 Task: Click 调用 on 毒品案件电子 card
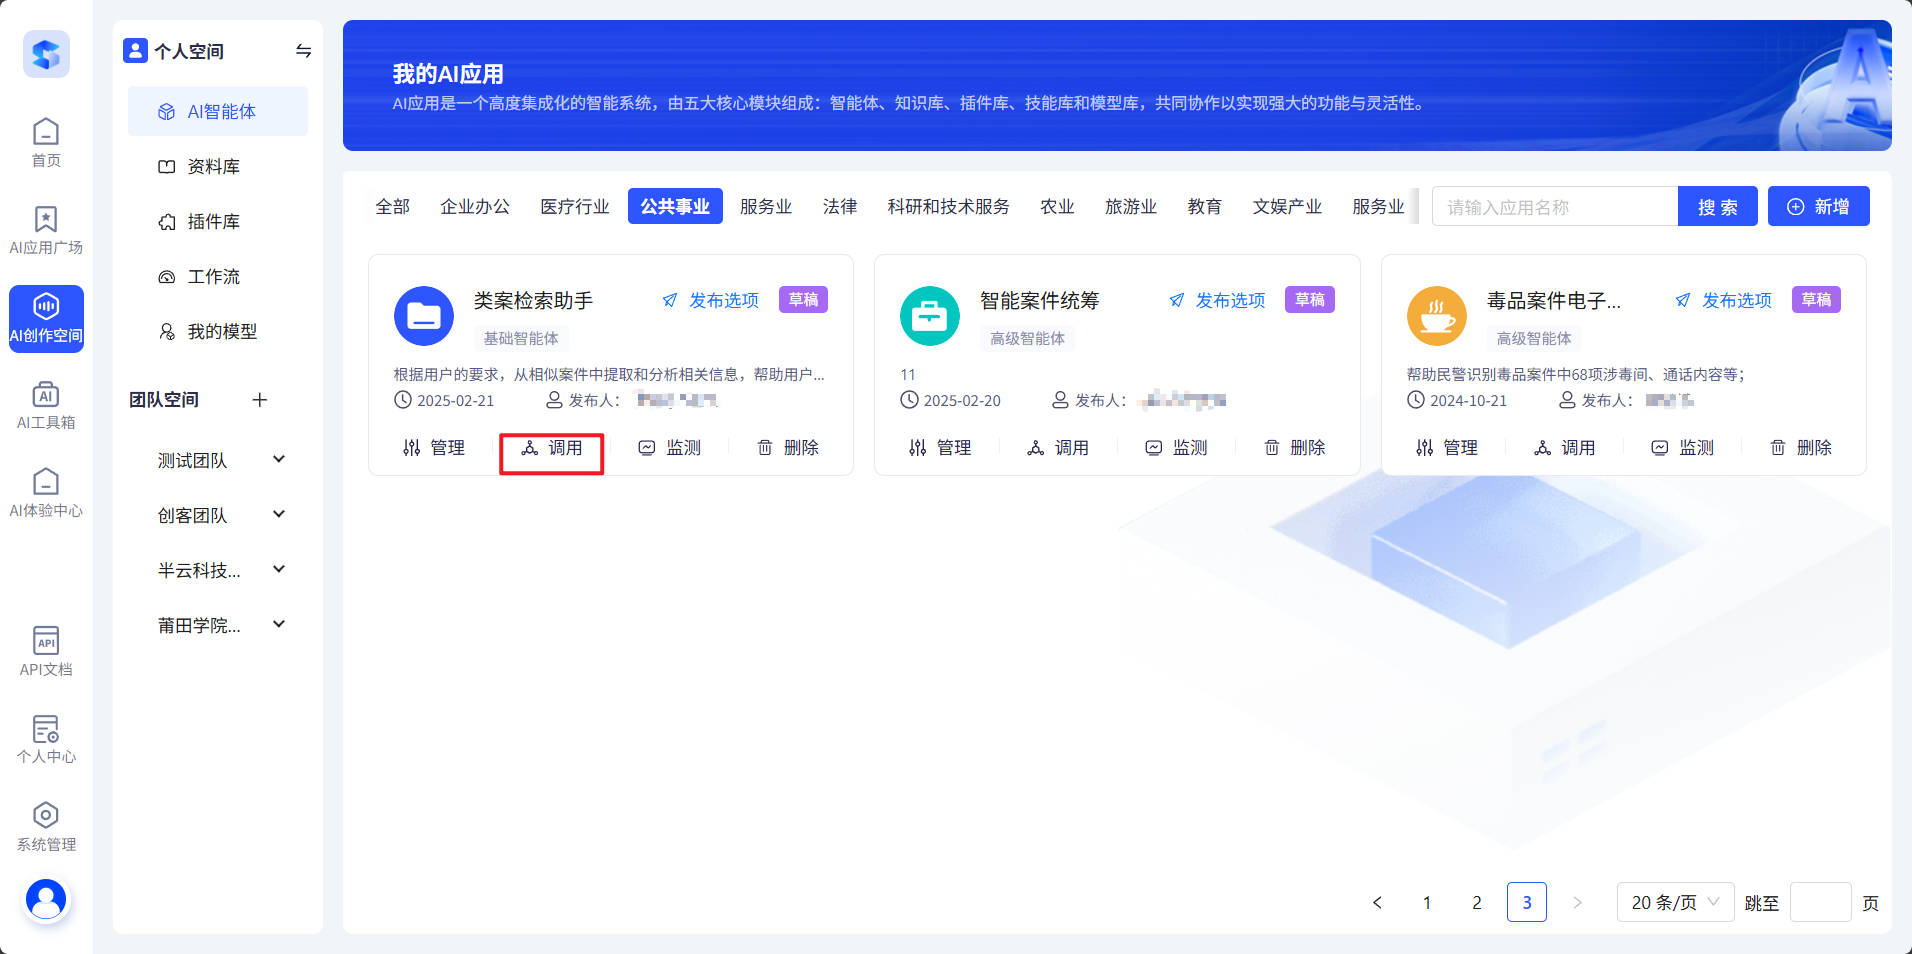coord(1565,448)
